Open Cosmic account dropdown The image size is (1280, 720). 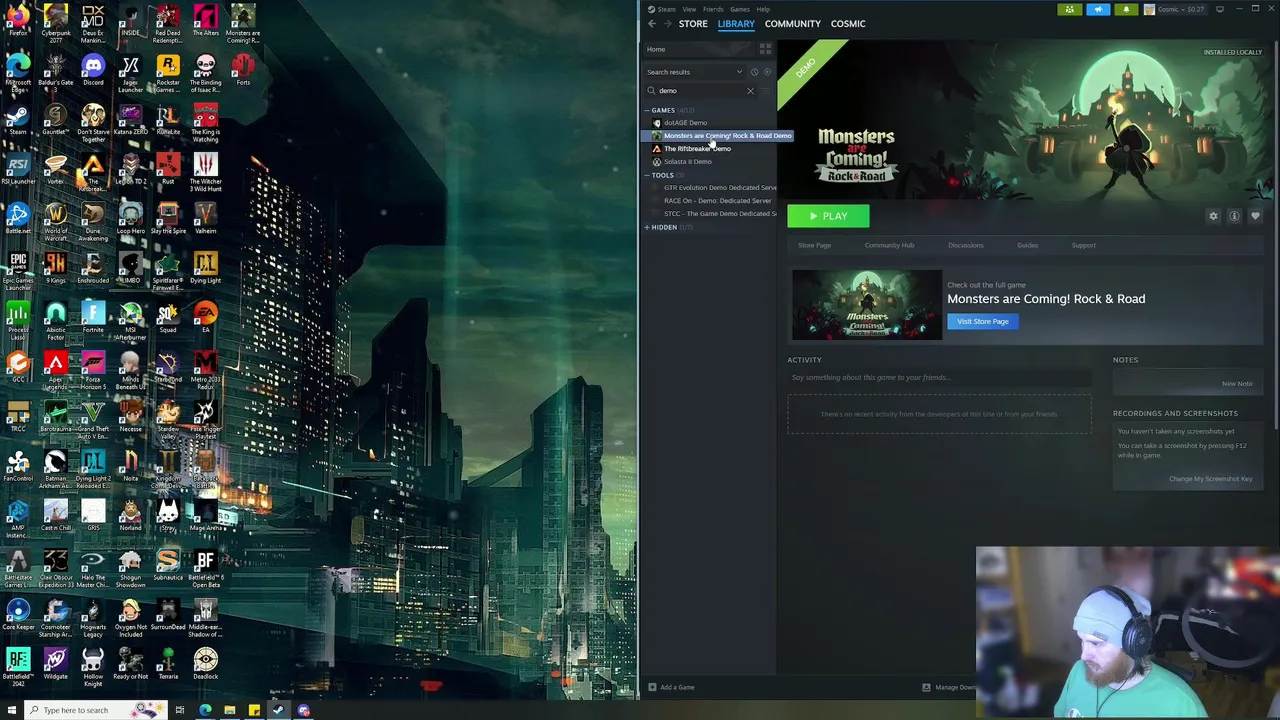(1179, 9)
